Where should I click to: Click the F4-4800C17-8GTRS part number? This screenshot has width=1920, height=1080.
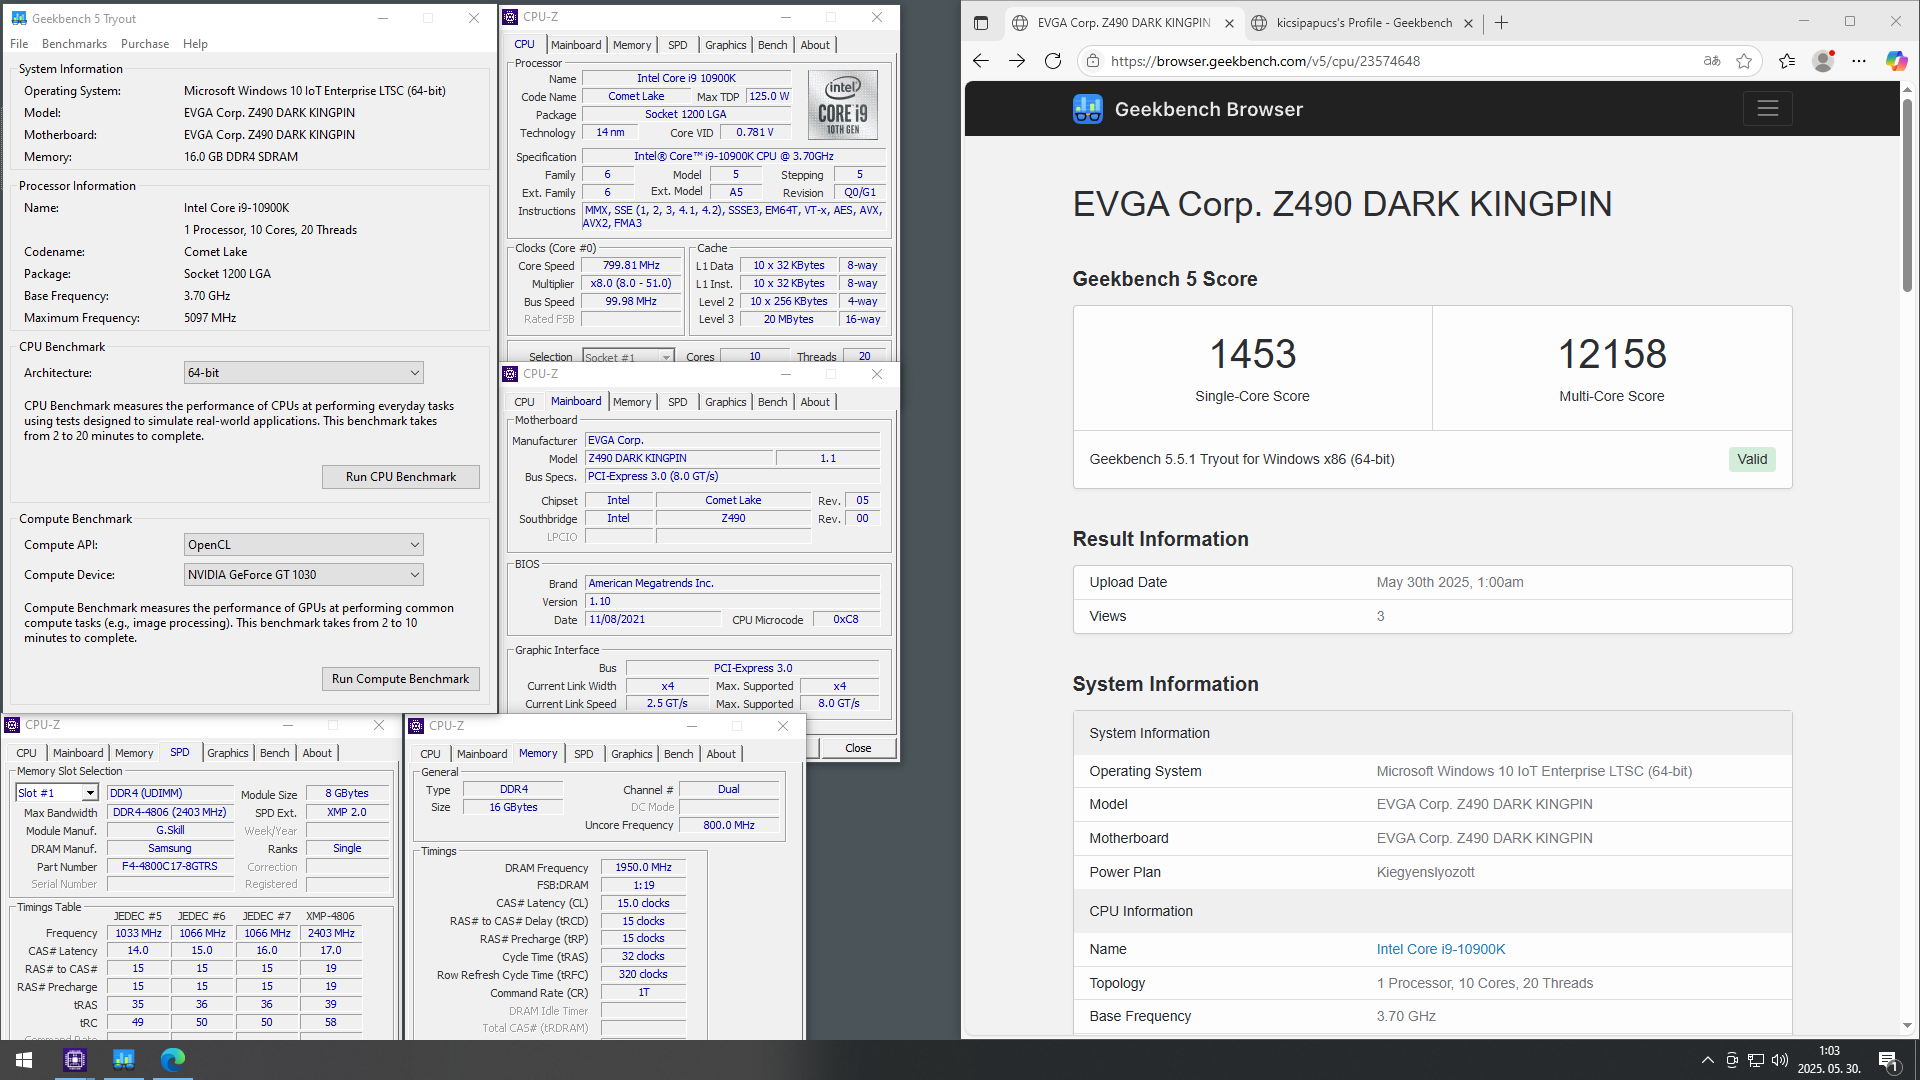(169, 867)
